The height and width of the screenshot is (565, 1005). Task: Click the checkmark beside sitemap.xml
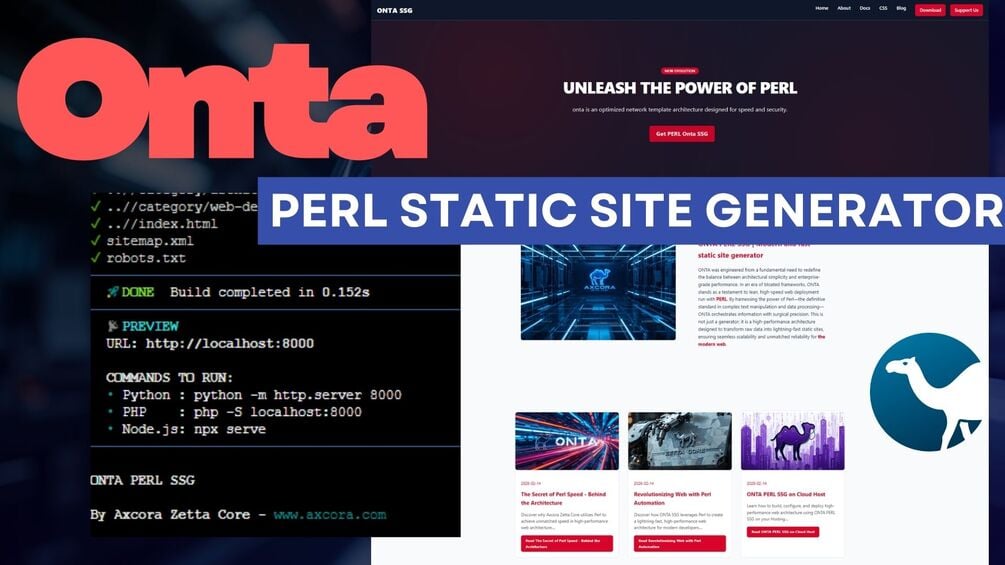point(96,241)
